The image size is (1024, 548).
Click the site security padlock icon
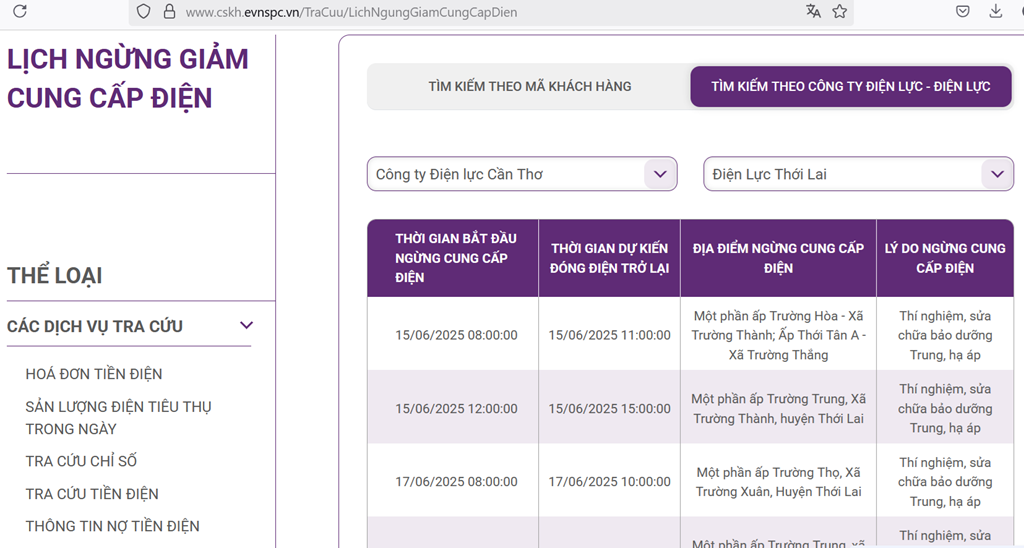169,12
